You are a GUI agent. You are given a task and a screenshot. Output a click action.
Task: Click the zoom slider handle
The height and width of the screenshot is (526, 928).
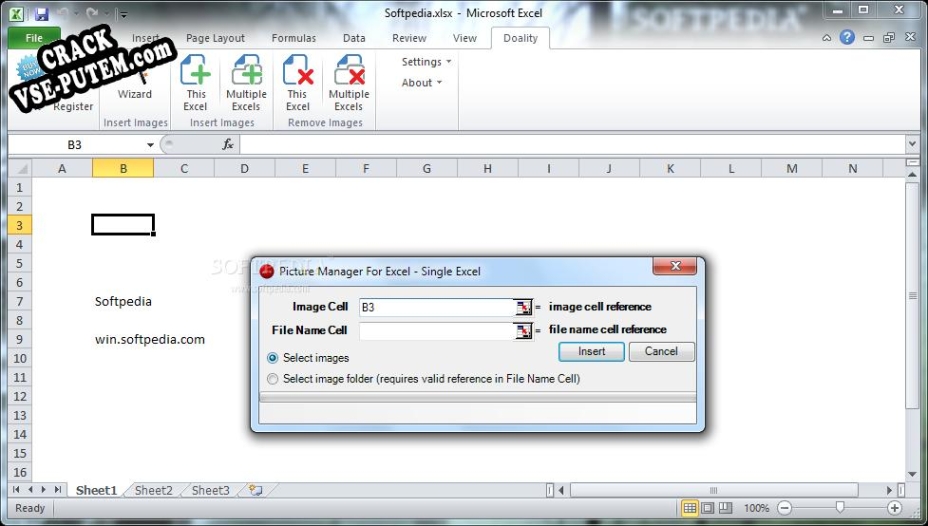click(x=839, y=508)
